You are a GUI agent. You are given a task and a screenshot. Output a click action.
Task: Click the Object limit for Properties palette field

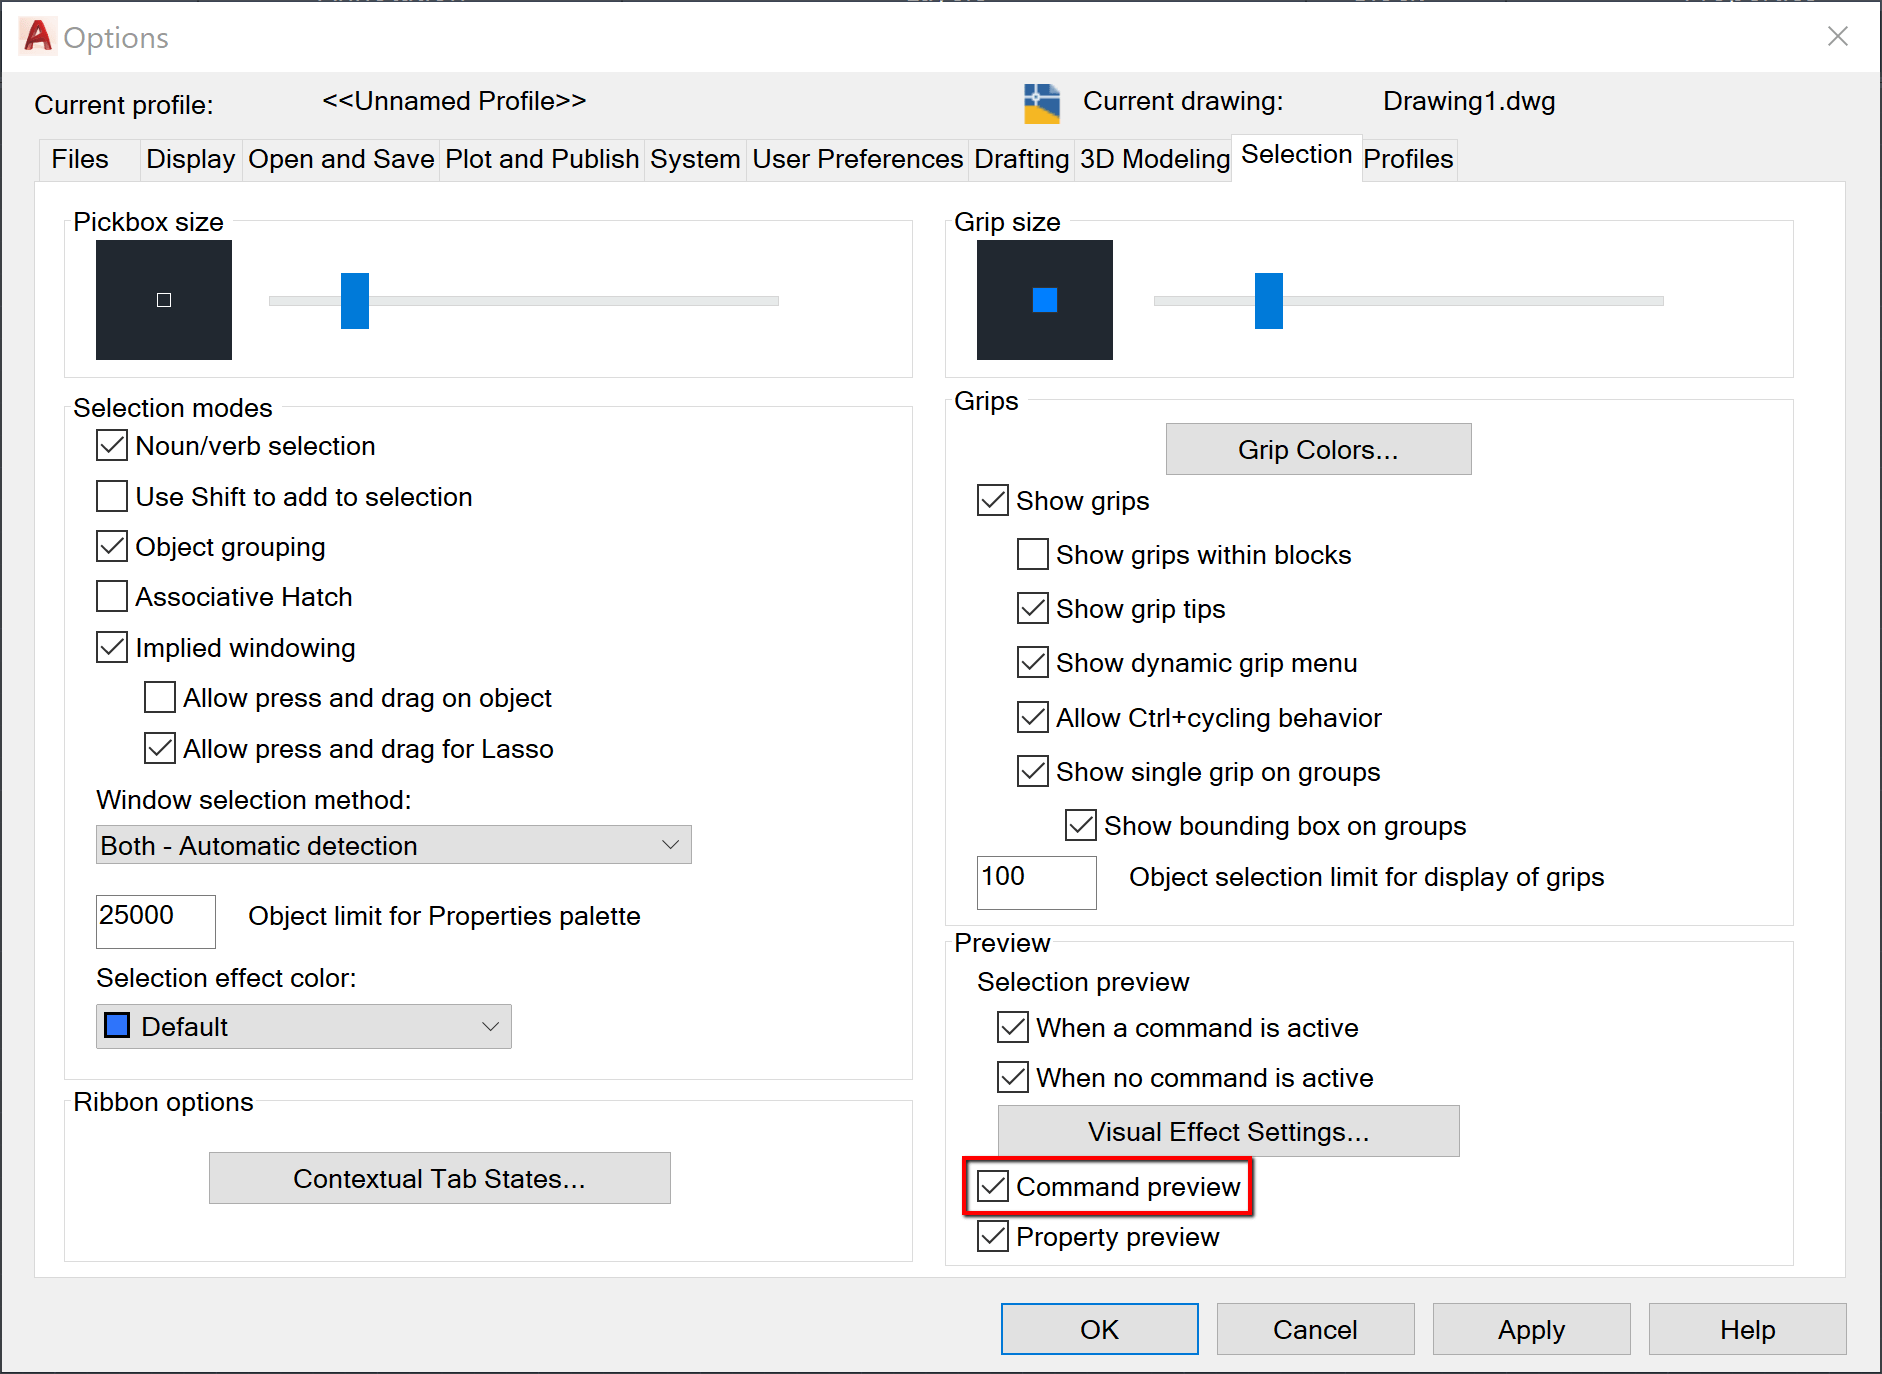155,921
